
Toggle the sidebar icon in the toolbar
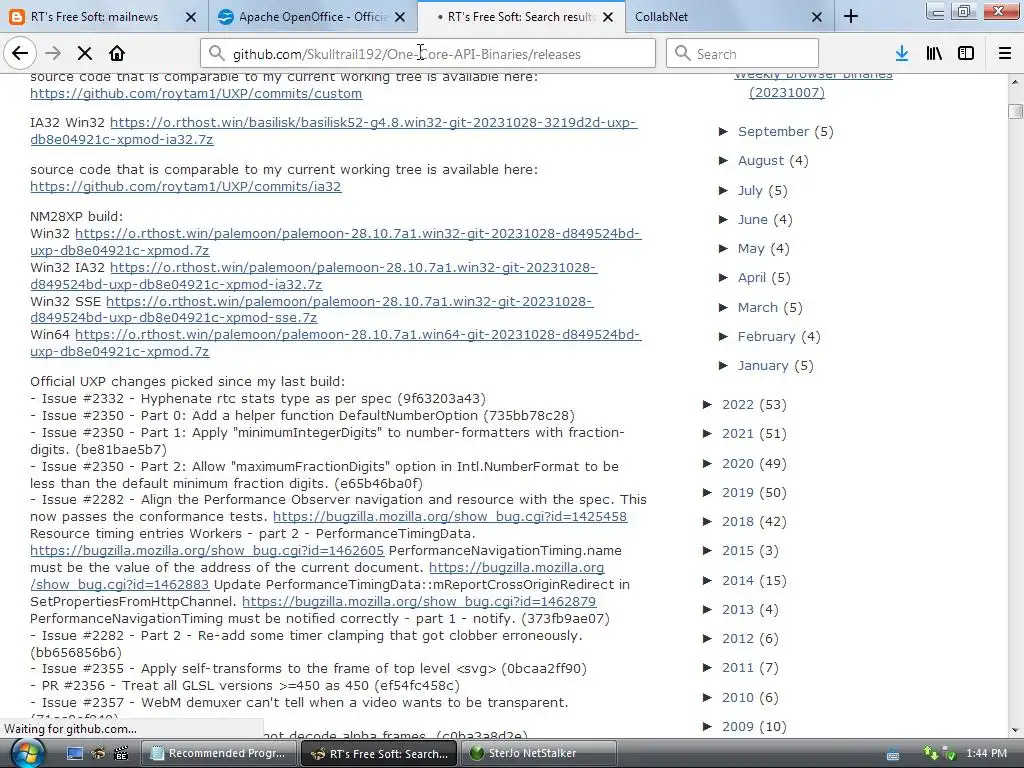click(966, 54)
